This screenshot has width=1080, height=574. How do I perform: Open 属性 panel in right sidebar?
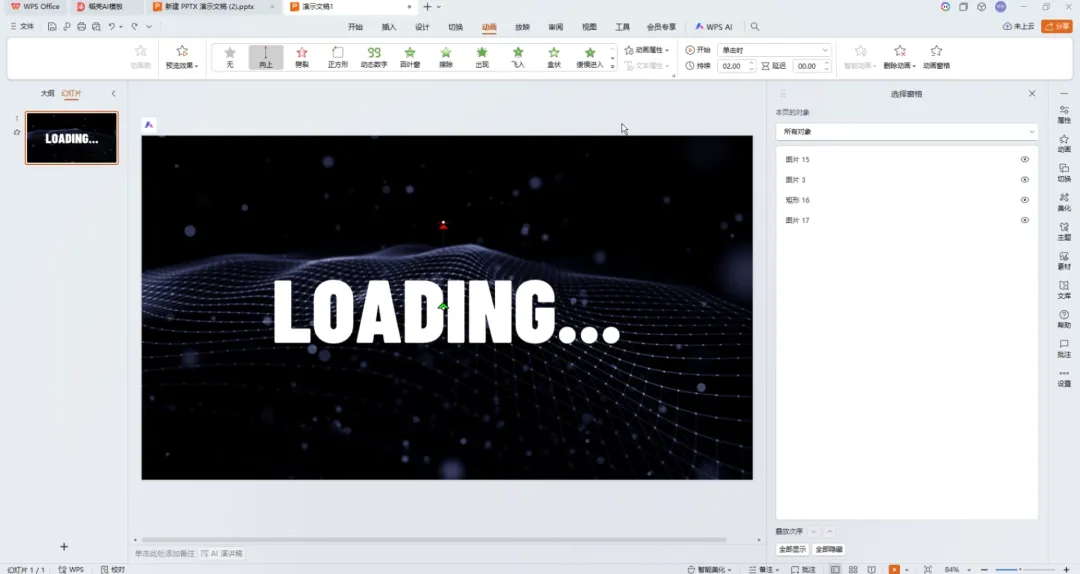pos(1064,114)
